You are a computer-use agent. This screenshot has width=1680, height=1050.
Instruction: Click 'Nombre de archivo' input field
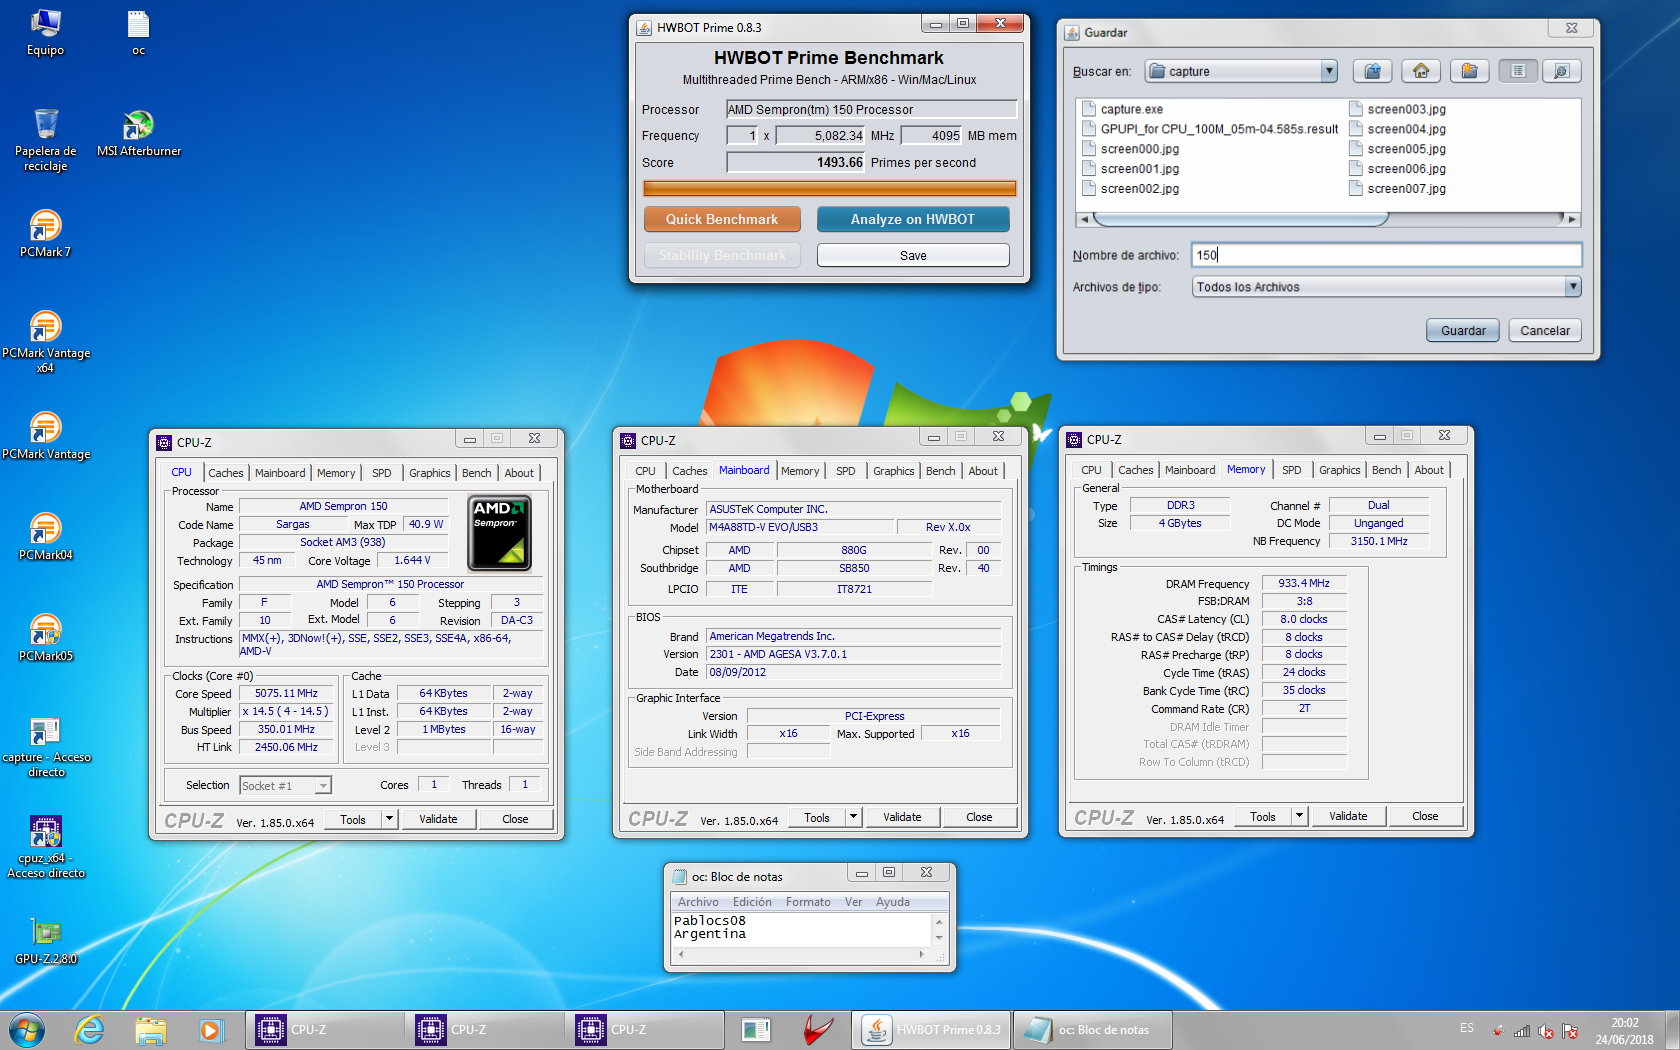click(x=1386, y=255)
